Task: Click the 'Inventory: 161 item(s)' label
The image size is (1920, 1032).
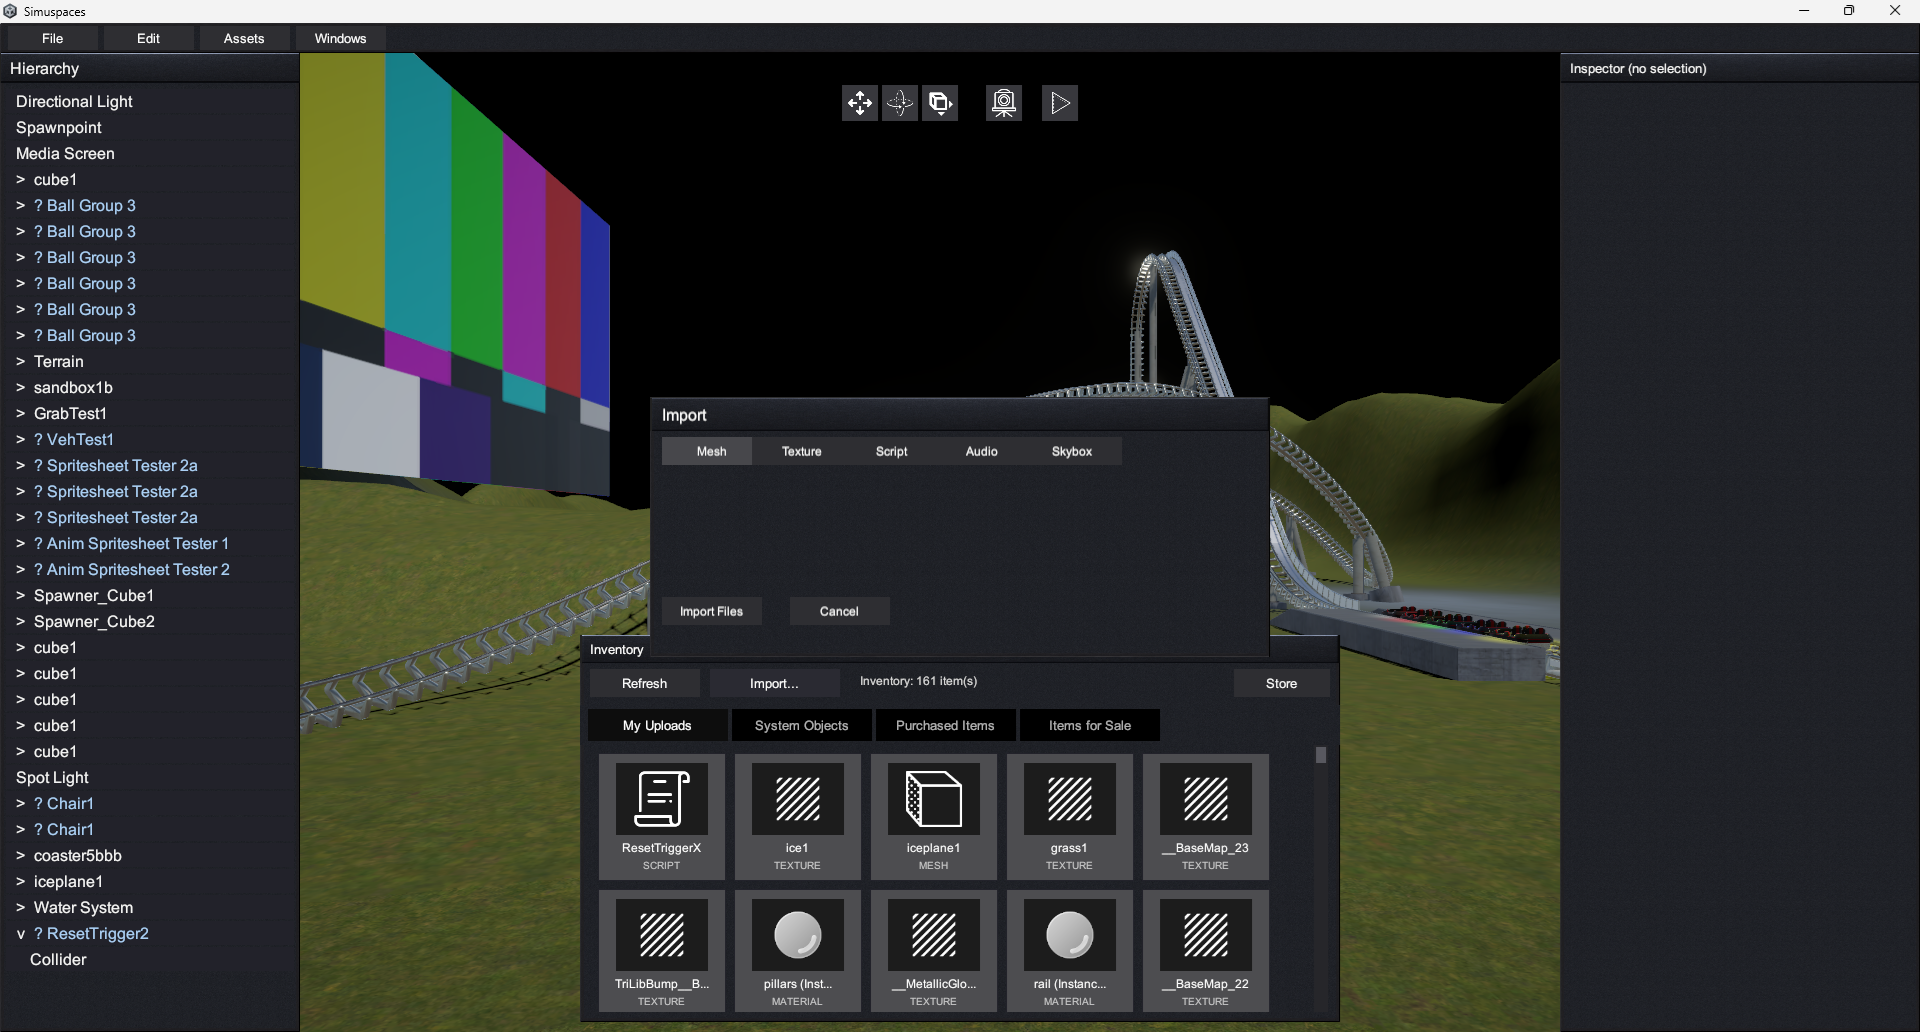Action: click(x=918, y=681)
